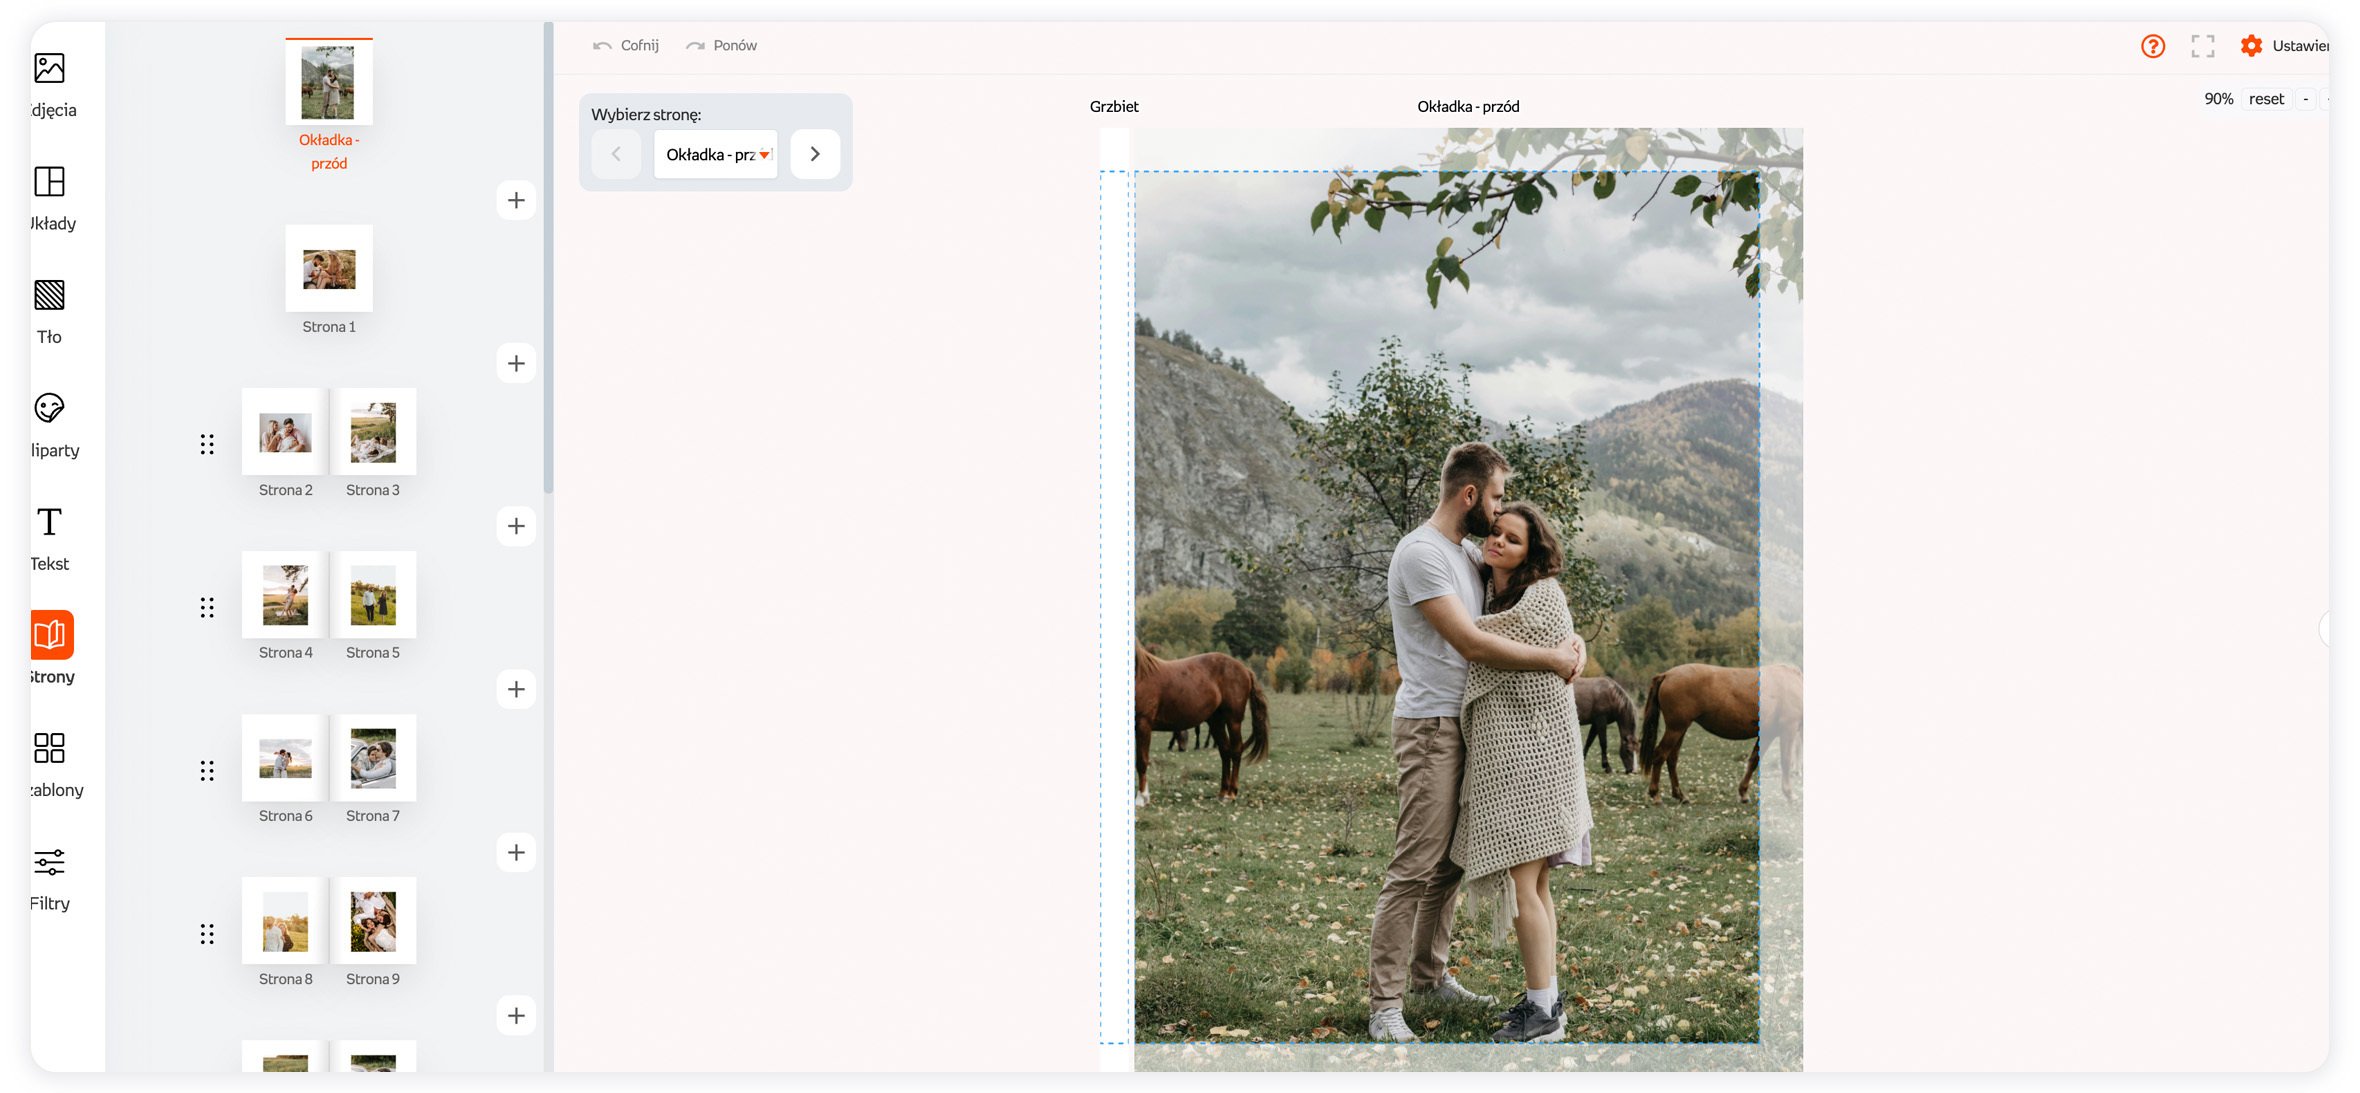Click Cofnij to undo
The image size is (2360, 1093).
[626, 46]
